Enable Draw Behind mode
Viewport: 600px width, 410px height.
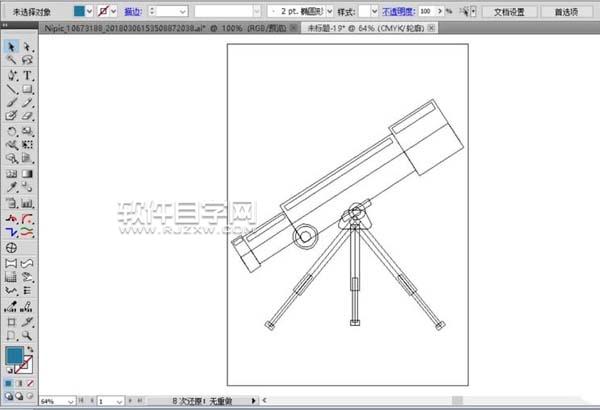(x=19, y=396)
